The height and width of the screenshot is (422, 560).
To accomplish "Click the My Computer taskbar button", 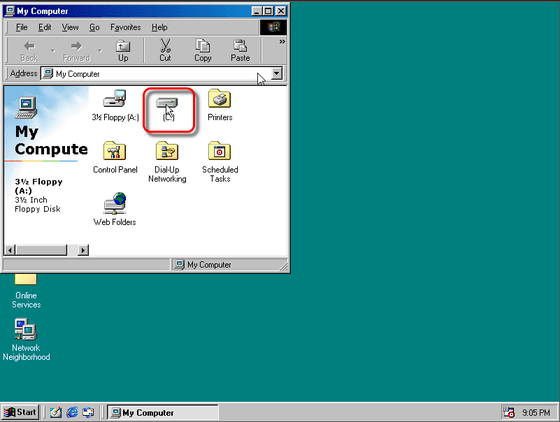I will click(x=163, y=412).
